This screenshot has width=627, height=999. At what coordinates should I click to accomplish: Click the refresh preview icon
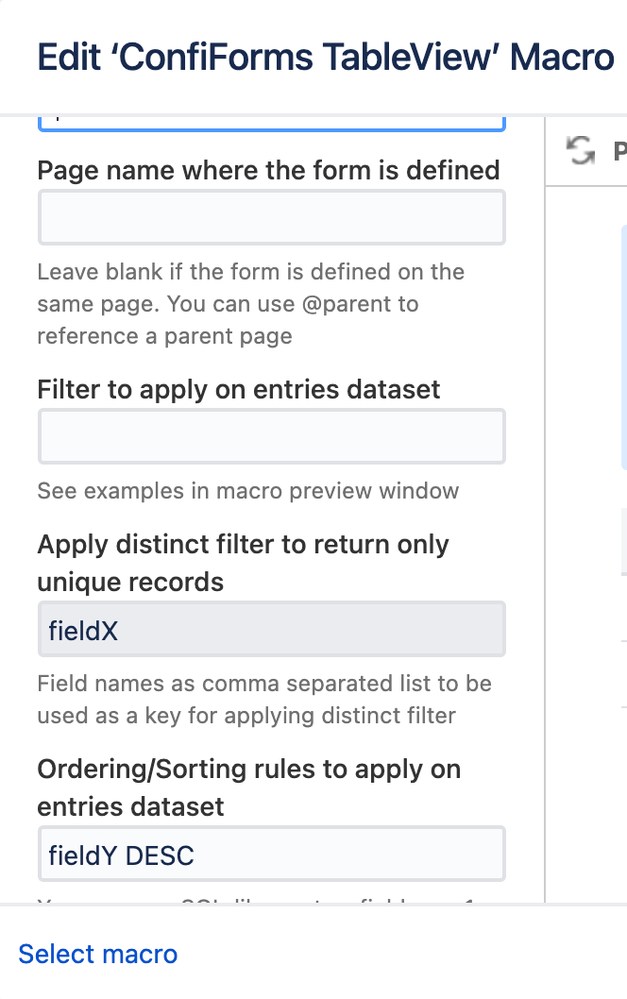[x=580, y=151]
